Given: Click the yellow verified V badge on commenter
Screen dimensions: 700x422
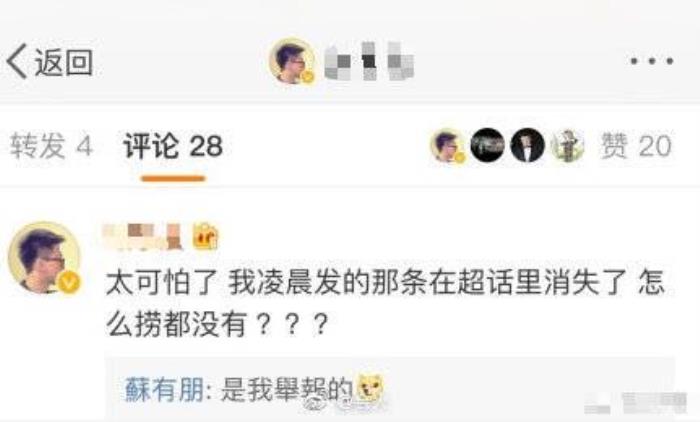Looking at the screenshot, I should [69, 282].
